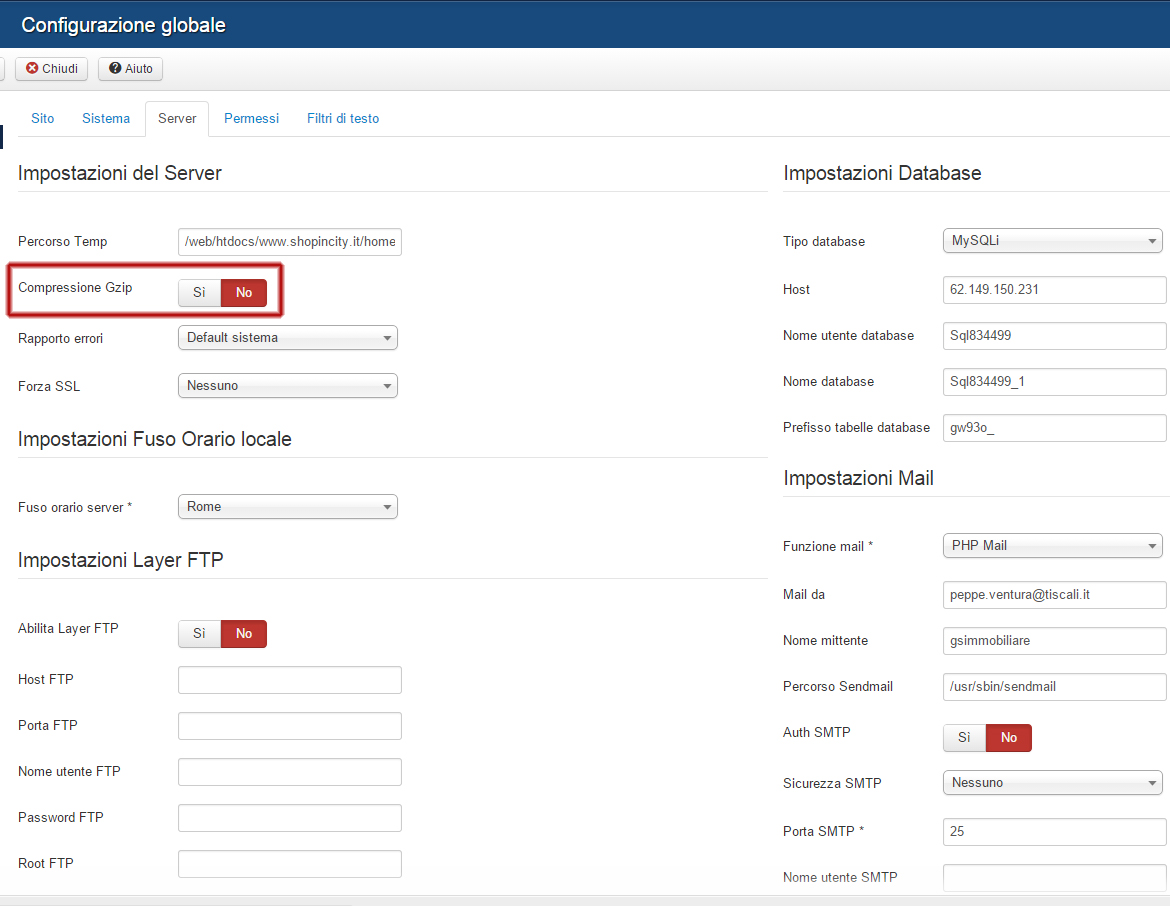Click the Chiudi button with red X icon
The width and height of the screenshot is (1170, 906).
(x=52, y=69)
